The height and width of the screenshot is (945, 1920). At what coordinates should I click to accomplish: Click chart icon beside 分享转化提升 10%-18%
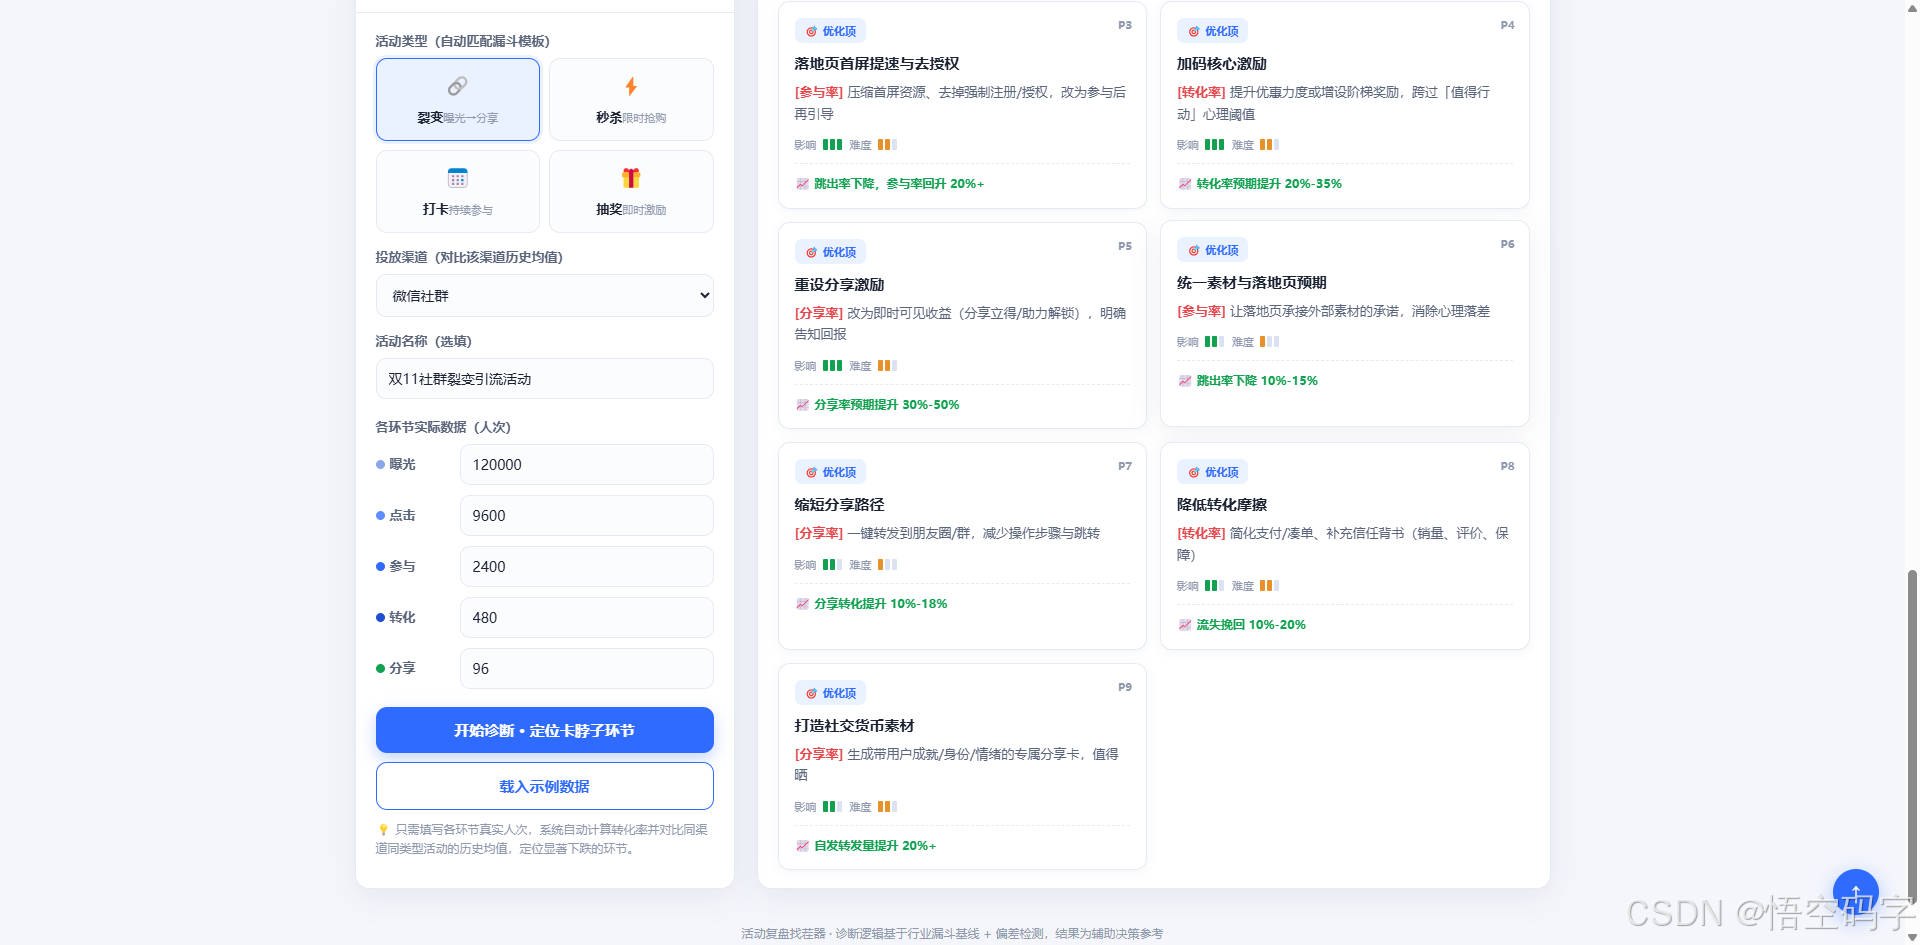(x=802, y=604)
